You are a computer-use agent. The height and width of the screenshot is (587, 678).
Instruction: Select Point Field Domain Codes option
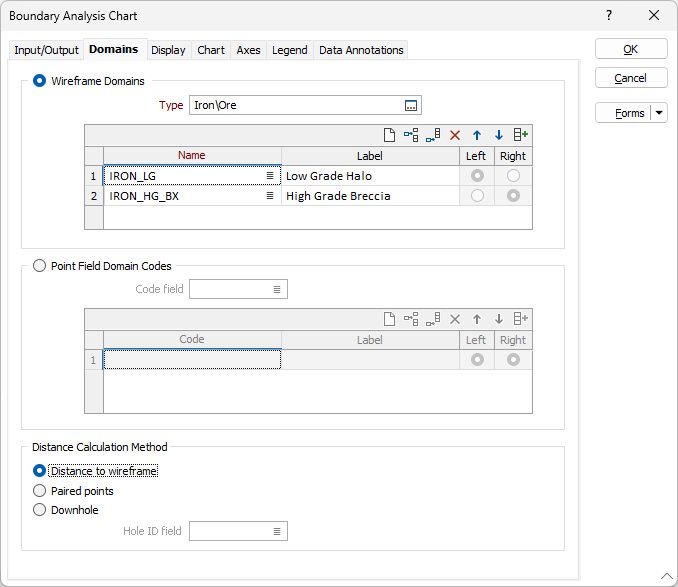click(39, 266)
